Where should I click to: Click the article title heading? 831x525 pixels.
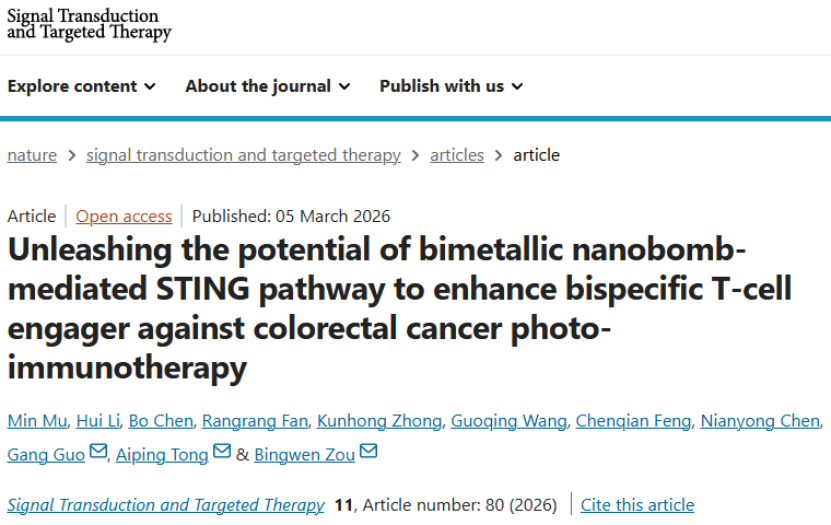(400, 308)
